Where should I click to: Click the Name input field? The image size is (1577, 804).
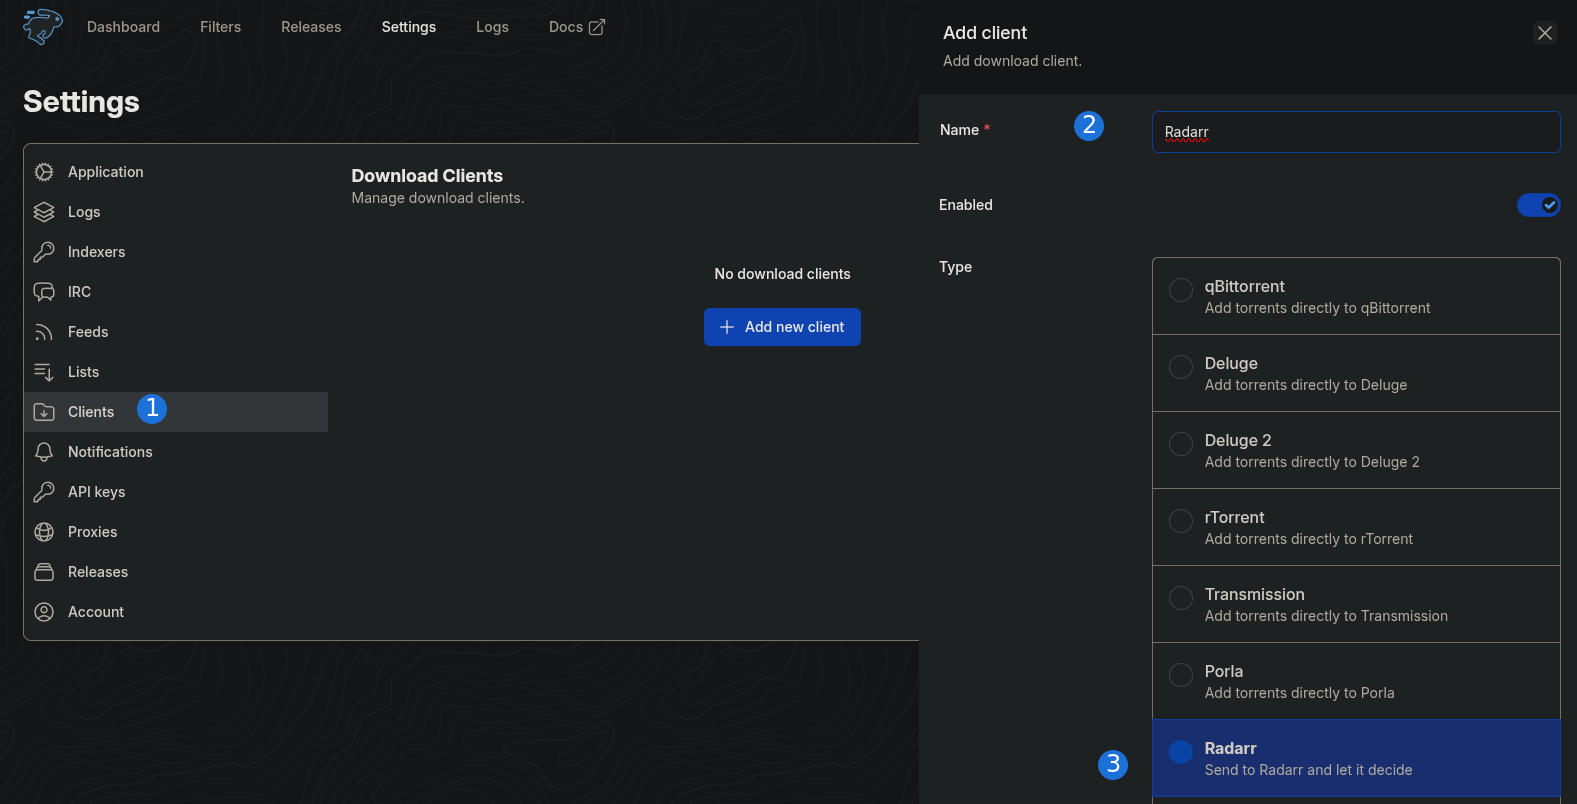[x=1356, y=132]
